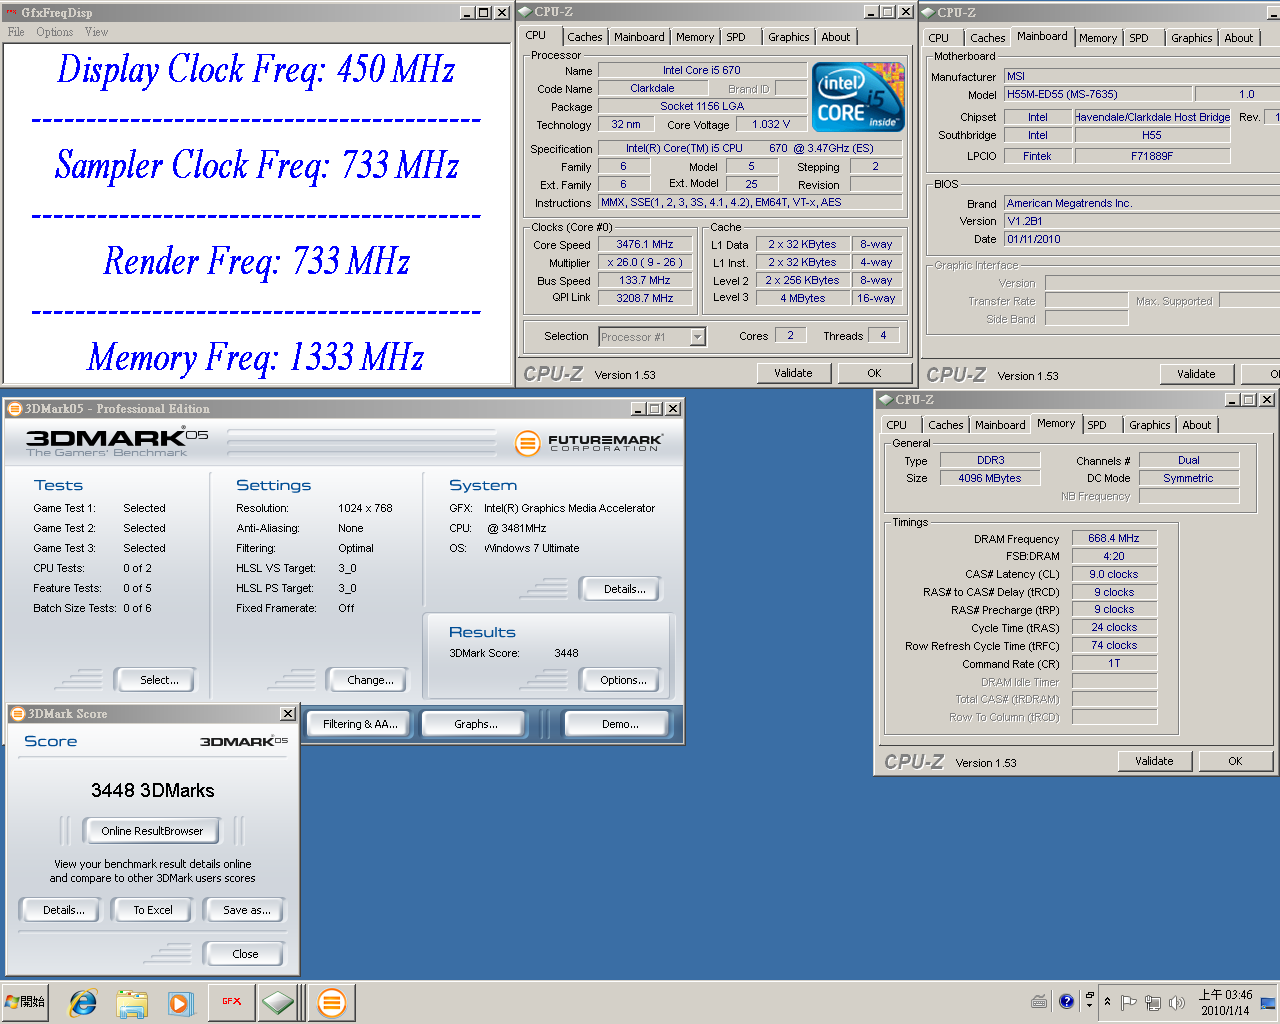Image resolution: width=1280 pixels, height=1024 pixels.
Task: Click the Intel Core i5 inside logo
Action: 858,96
